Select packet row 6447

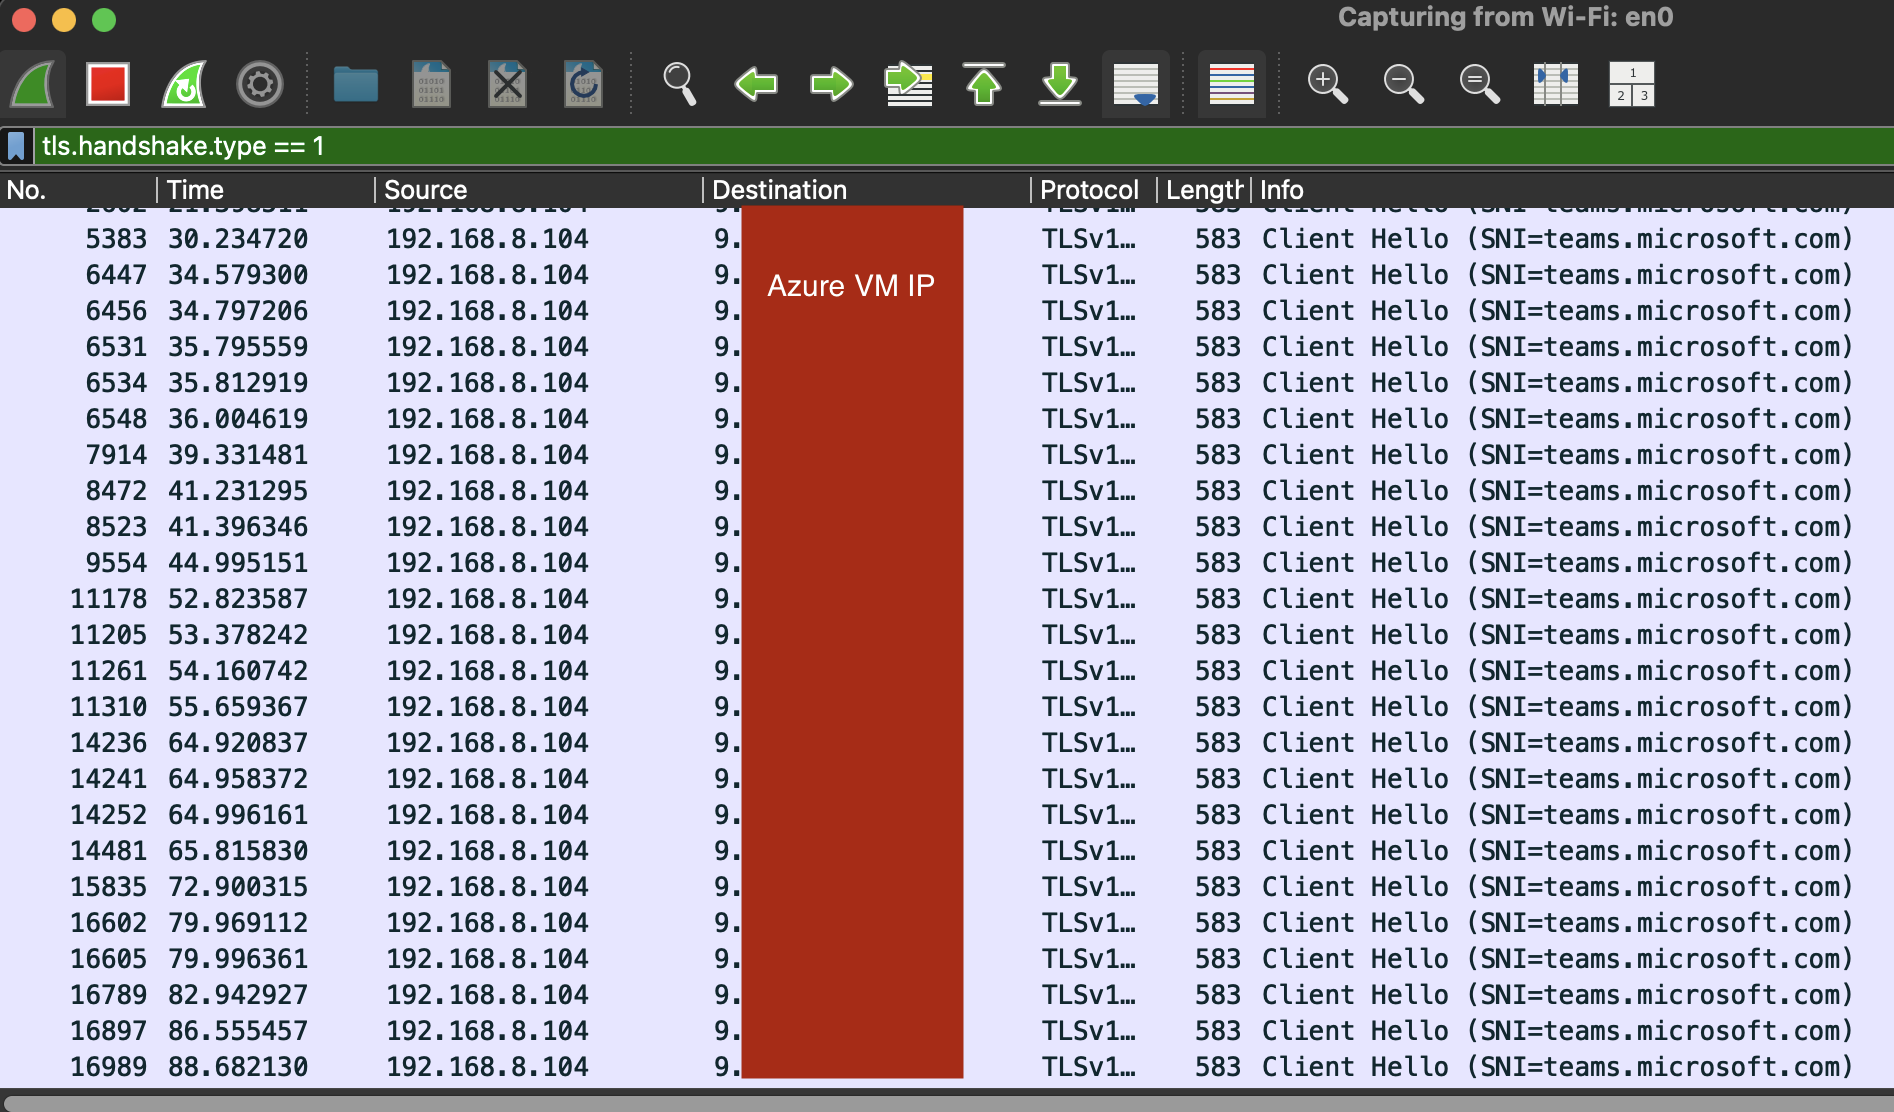point(947,275)
